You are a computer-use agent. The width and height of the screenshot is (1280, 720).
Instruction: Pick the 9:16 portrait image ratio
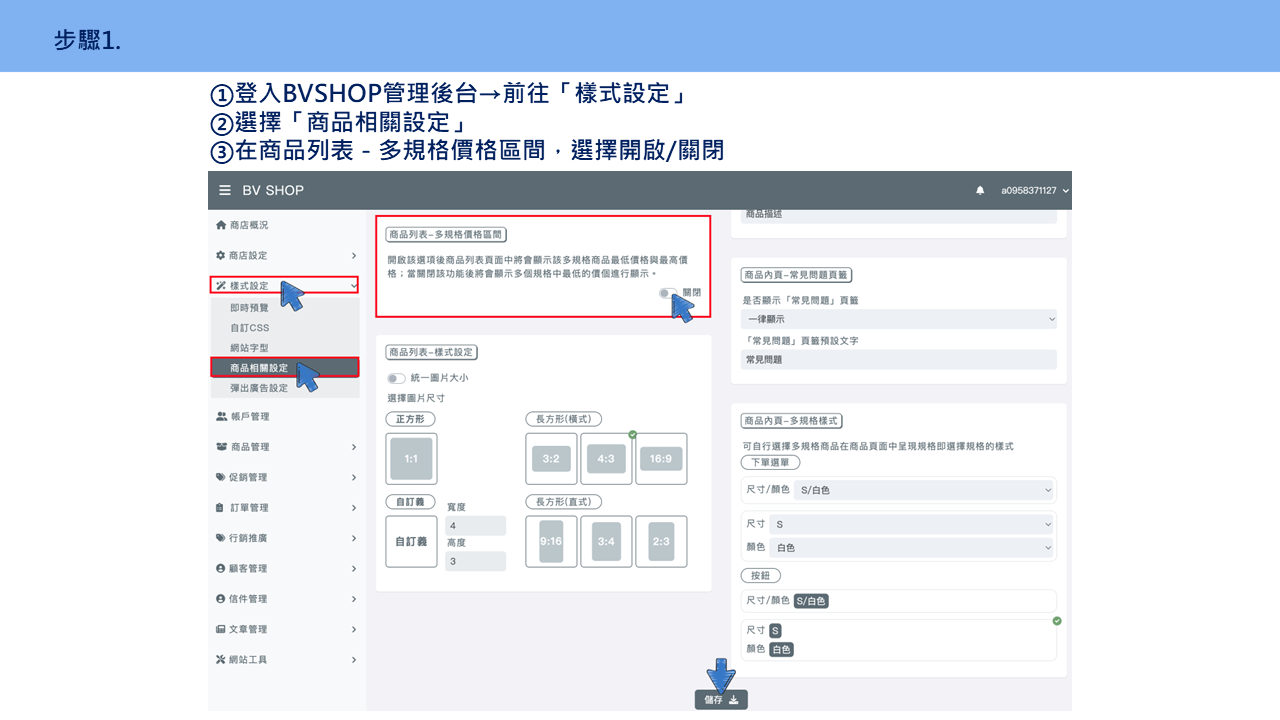pos(551,542)
